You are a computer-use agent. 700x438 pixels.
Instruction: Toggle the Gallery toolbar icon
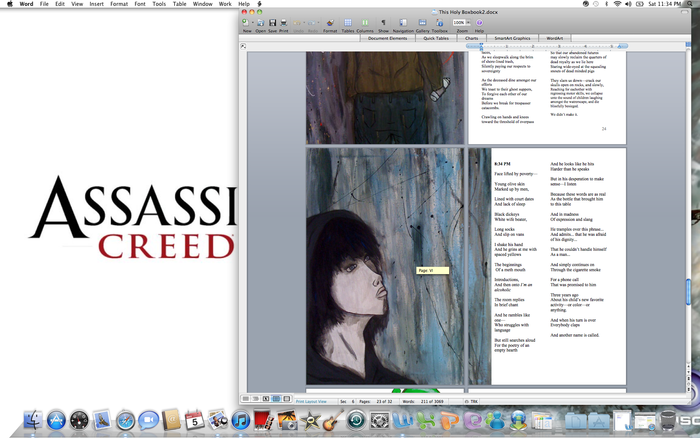pos(422,23)
